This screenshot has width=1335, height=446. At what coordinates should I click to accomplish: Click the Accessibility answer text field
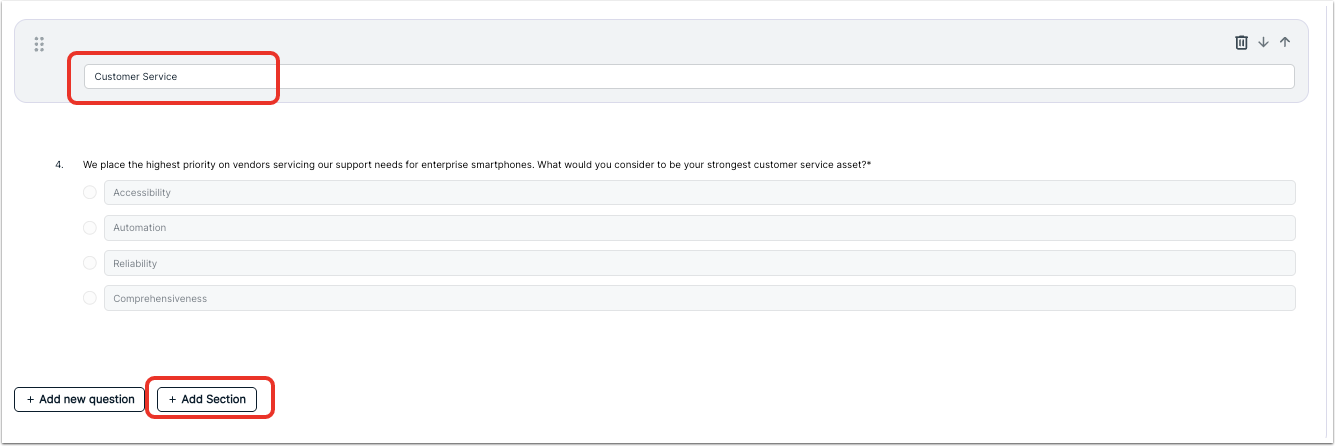click(700, 192)
